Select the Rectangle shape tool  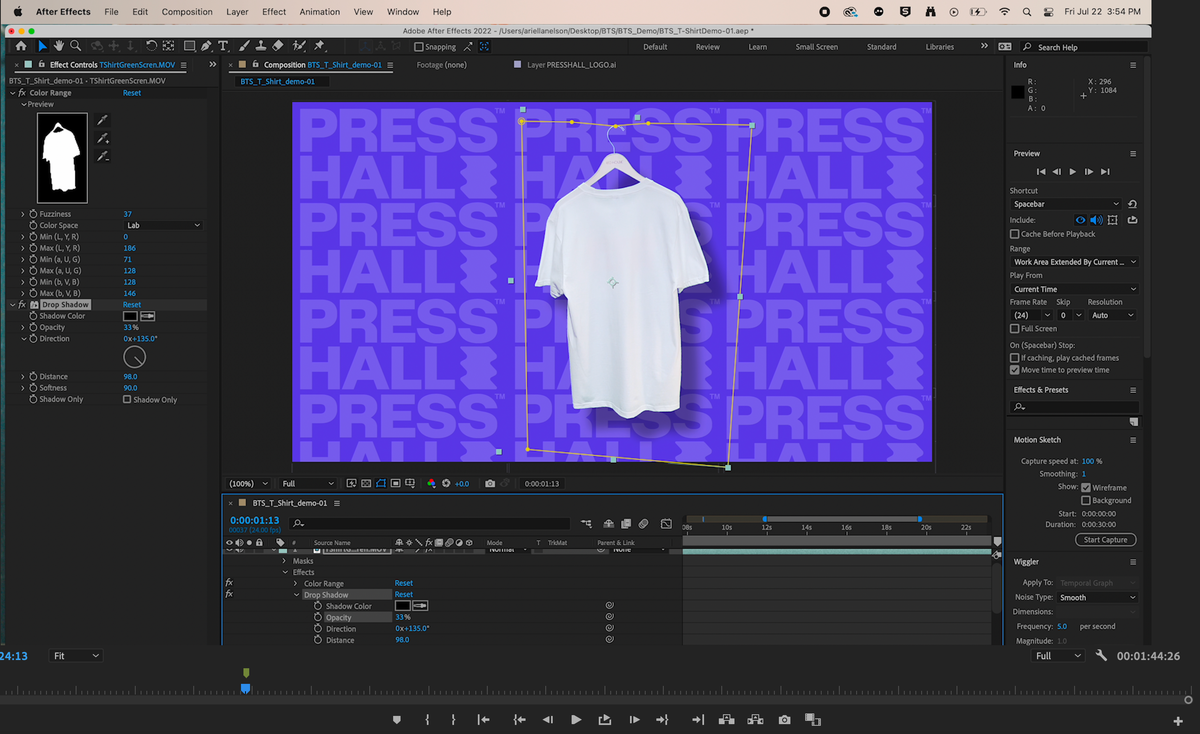189,46
